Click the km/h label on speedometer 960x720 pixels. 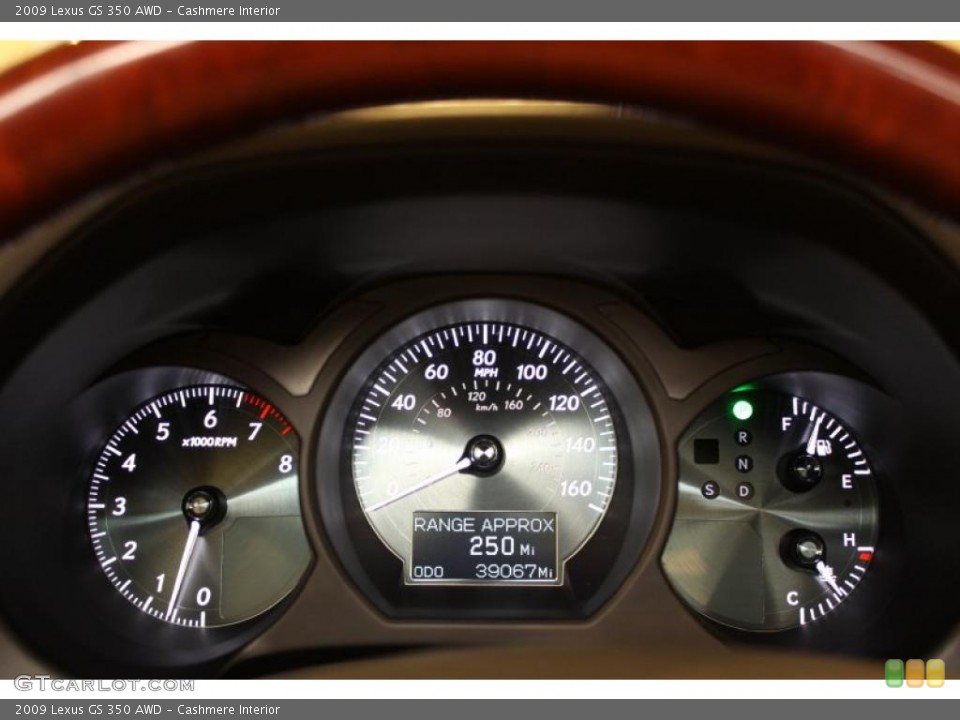click(487, 407)
